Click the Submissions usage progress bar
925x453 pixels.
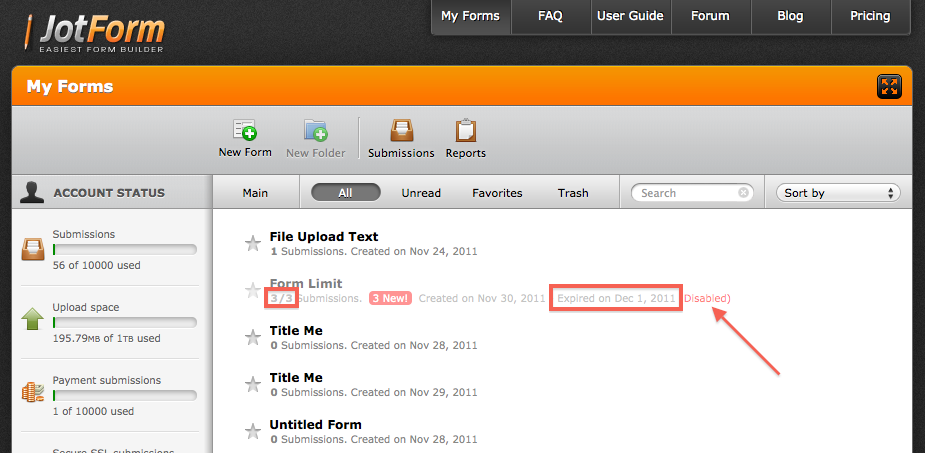tap(124, 249)
